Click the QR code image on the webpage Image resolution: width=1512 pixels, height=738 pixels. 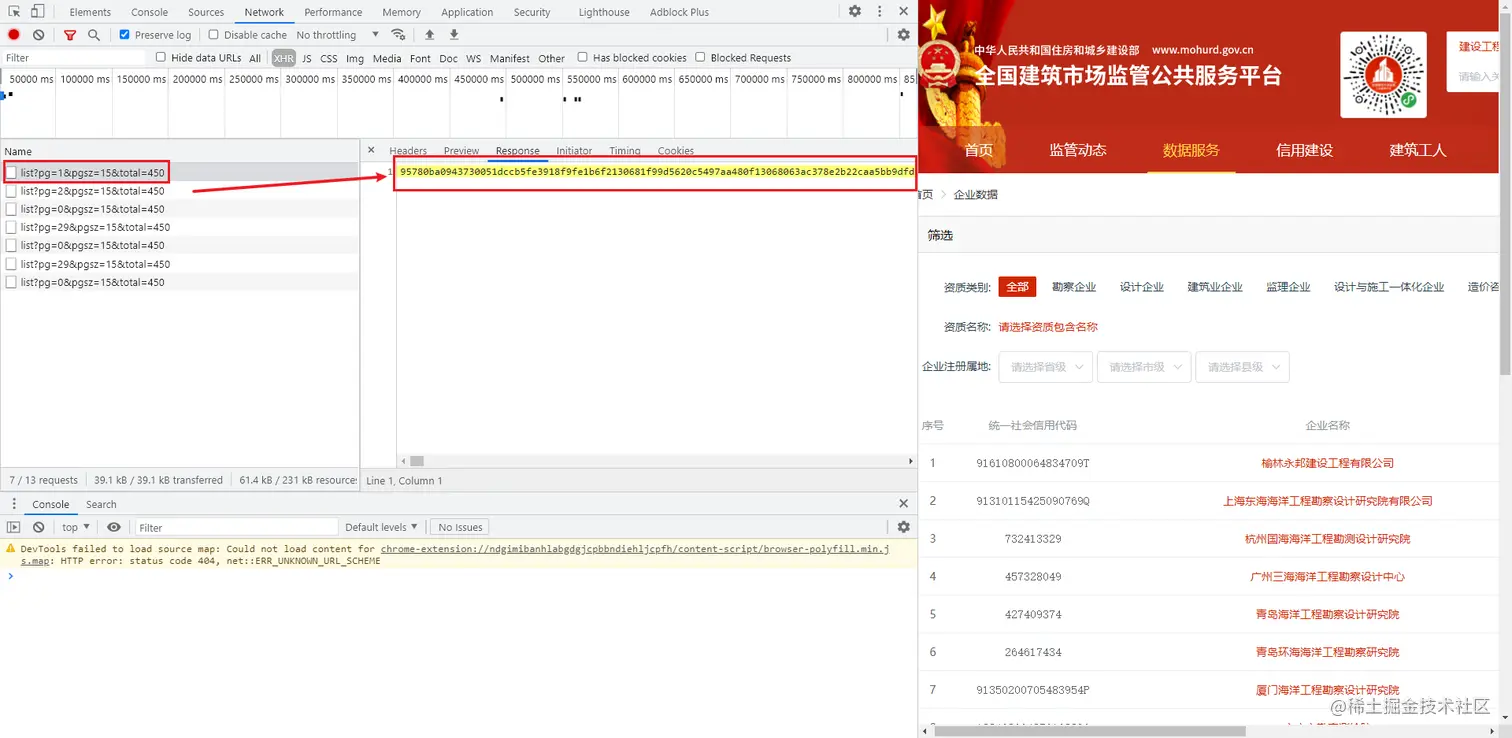(1383, 75)
